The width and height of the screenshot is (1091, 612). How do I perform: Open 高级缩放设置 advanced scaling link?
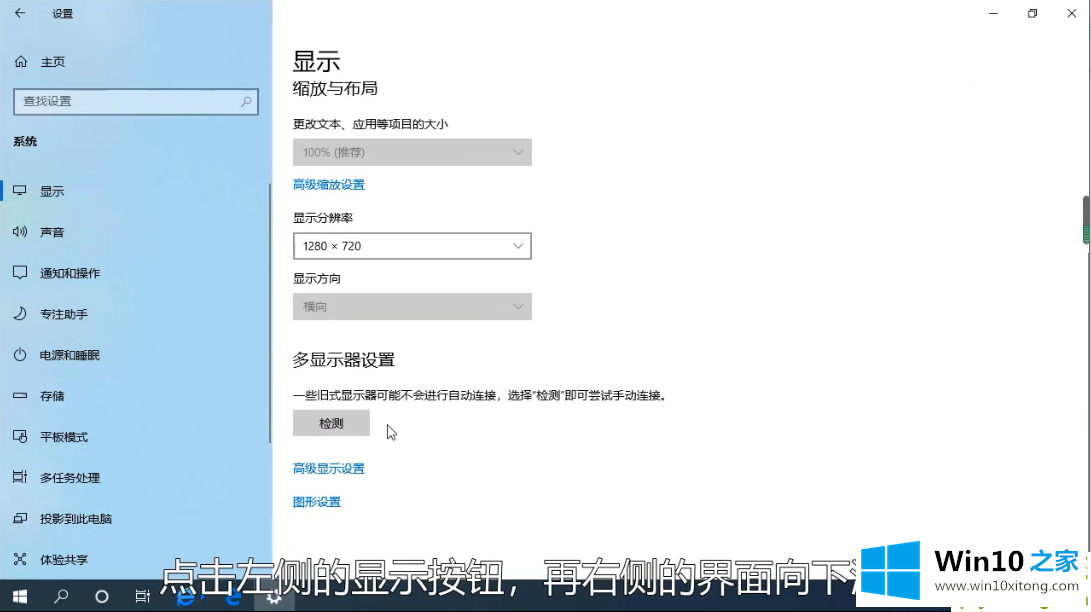pos(328,185)
